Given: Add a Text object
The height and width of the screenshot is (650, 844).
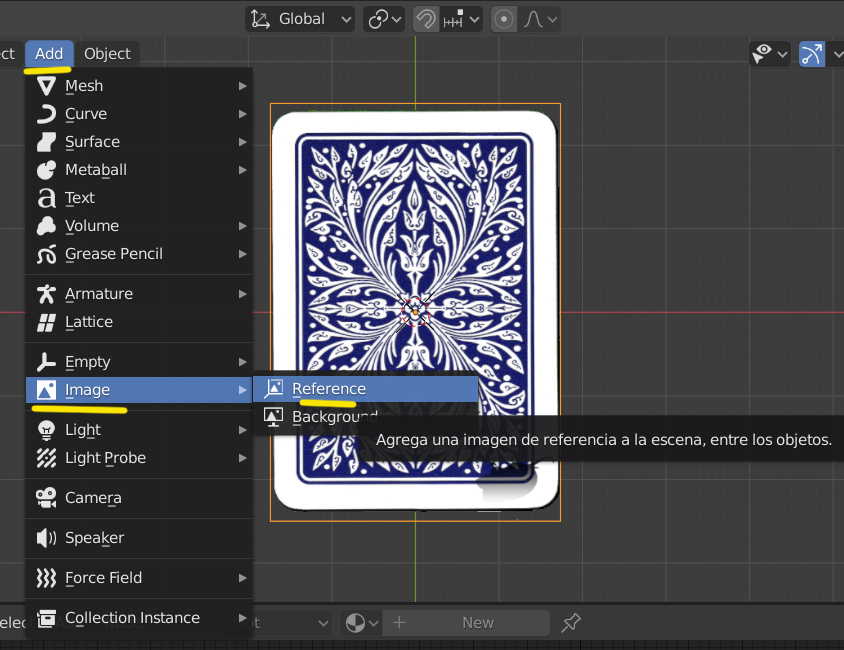Looking at the screenshot, I should 139,198.
